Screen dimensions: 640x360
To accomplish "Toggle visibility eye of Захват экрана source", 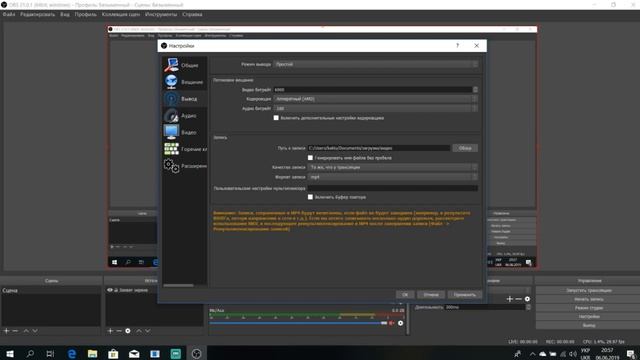I will tap(109, 290).
